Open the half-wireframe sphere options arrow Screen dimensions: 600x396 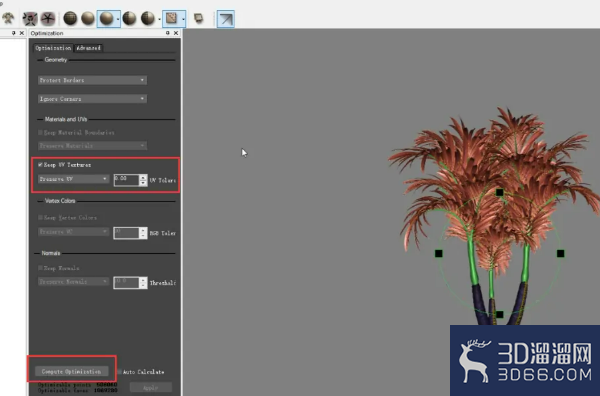pos(159,19)
